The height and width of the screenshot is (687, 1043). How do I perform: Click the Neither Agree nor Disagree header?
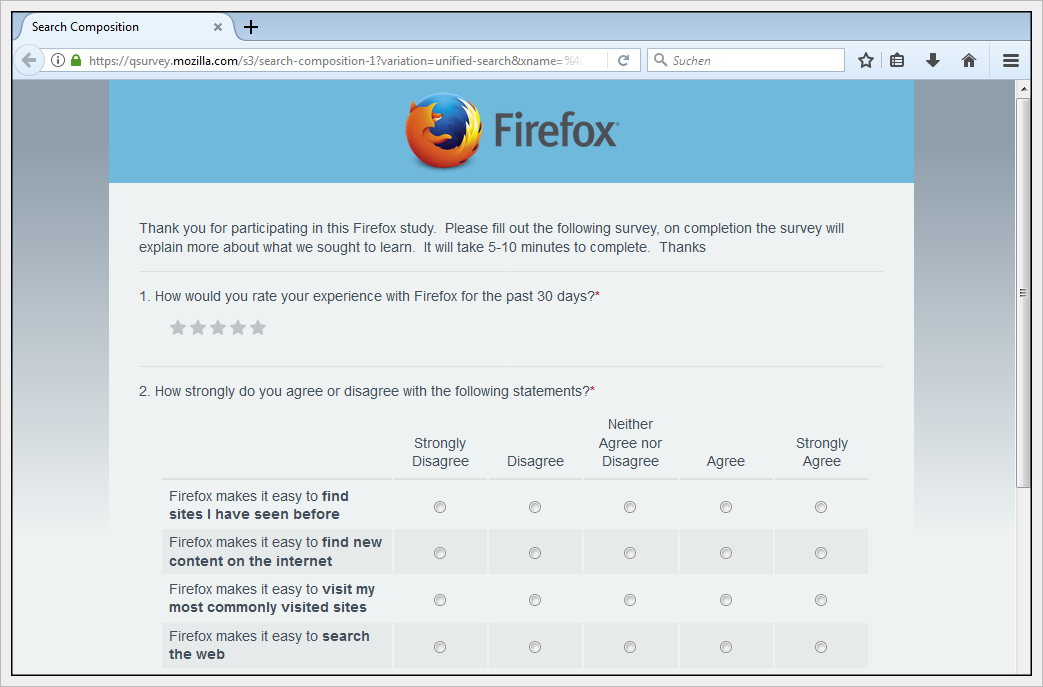pos(630,443)
